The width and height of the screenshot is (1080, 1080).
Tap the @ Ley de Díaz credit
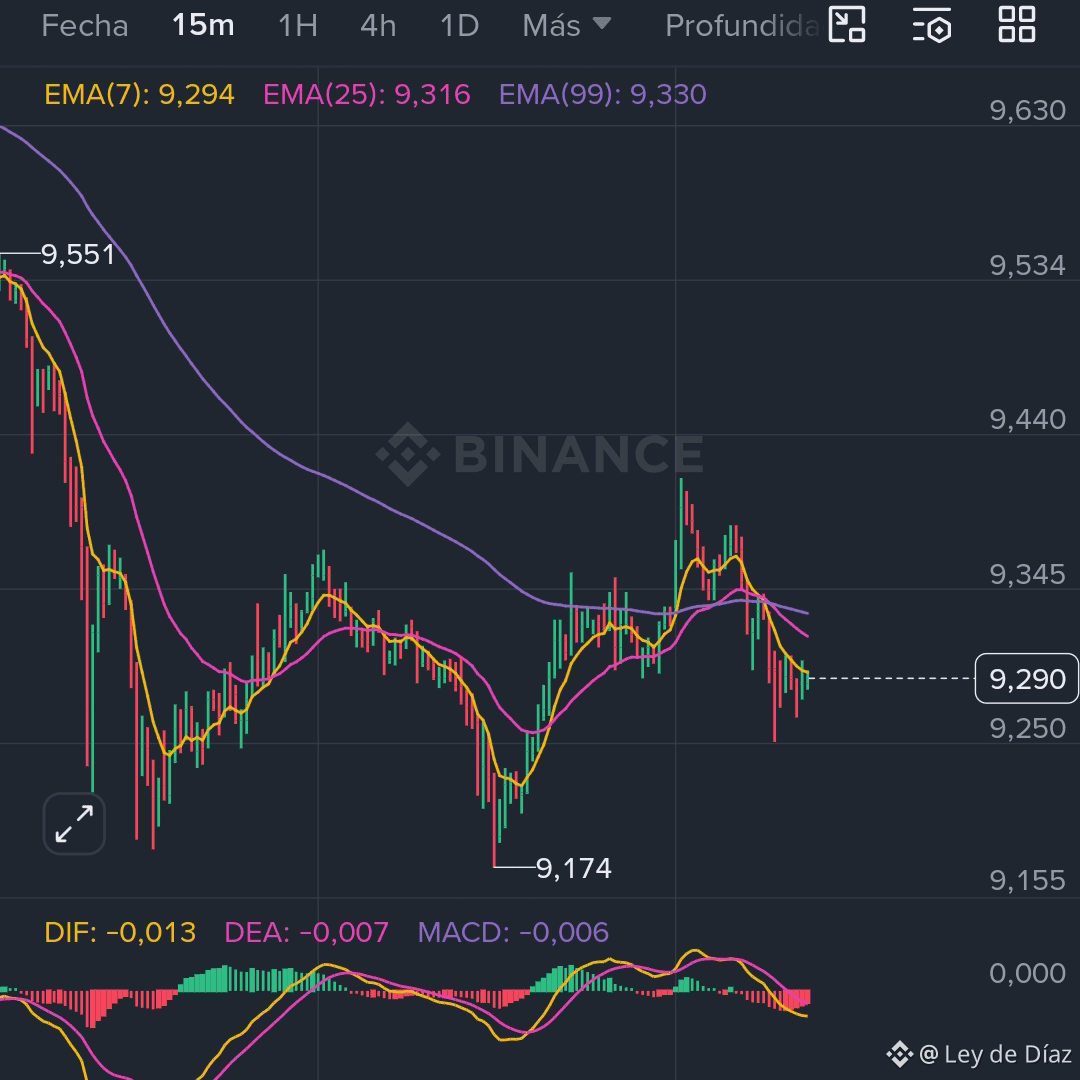click(x=979, y=1054)
